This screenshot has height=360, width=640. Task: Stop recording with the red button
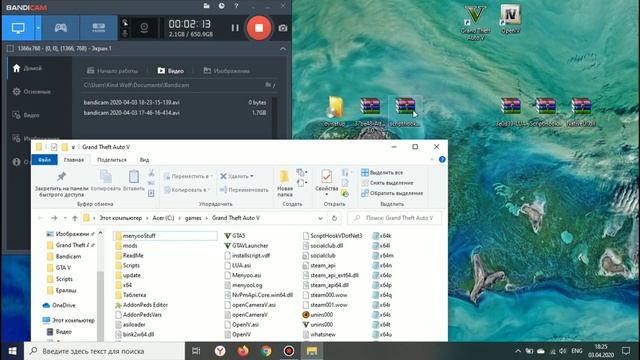259,28
